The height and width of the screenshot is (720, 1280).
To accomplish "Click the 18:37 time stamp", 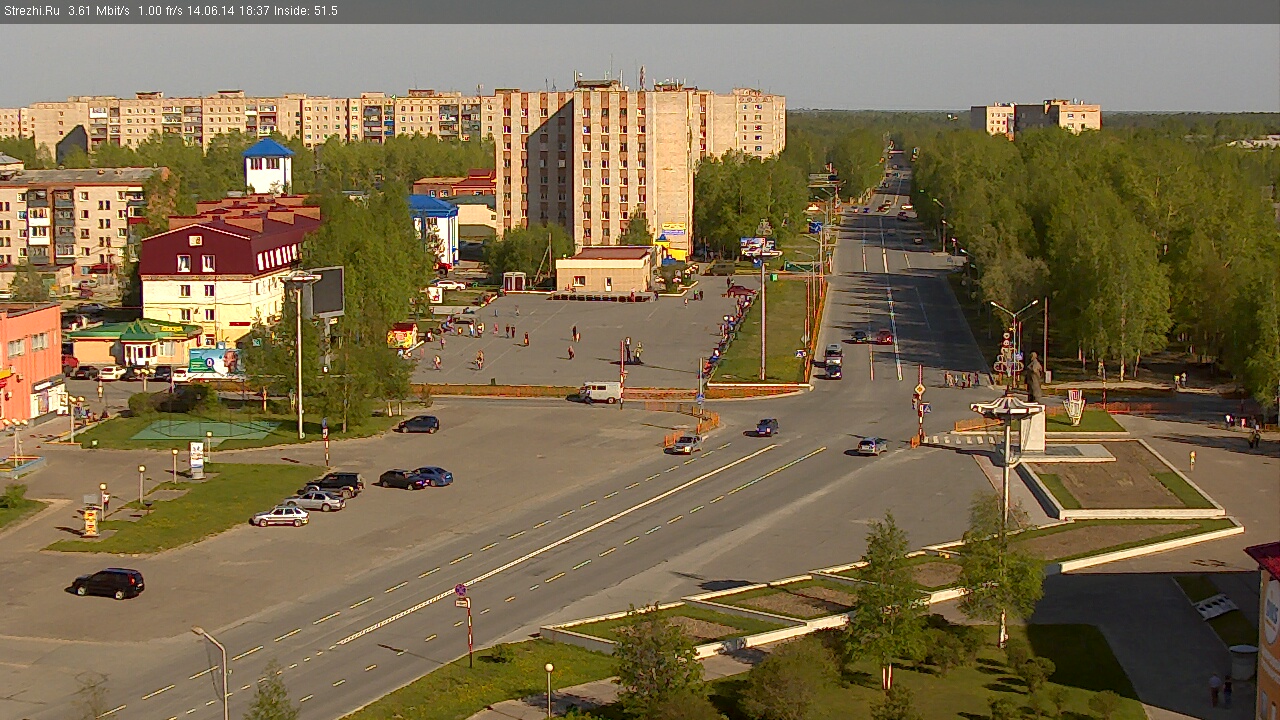I will point(253,11).
